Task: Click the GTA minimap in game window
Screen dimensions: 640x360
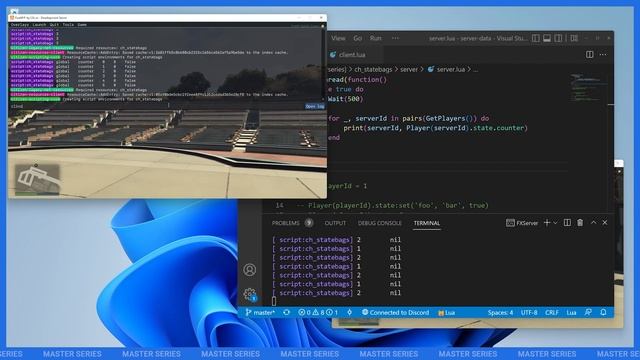Action: (38, 179)
